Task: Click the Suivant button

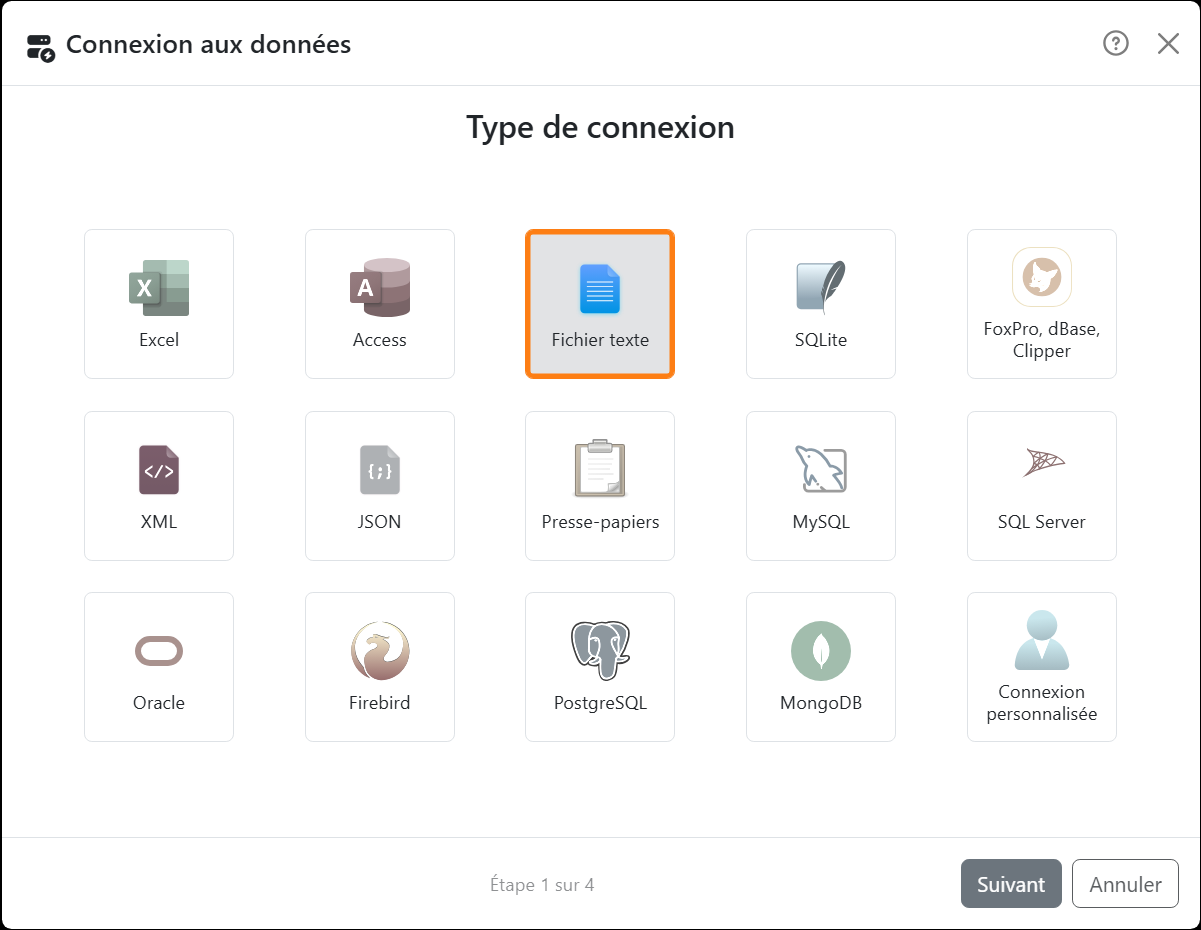Action: click(1011, 884)
